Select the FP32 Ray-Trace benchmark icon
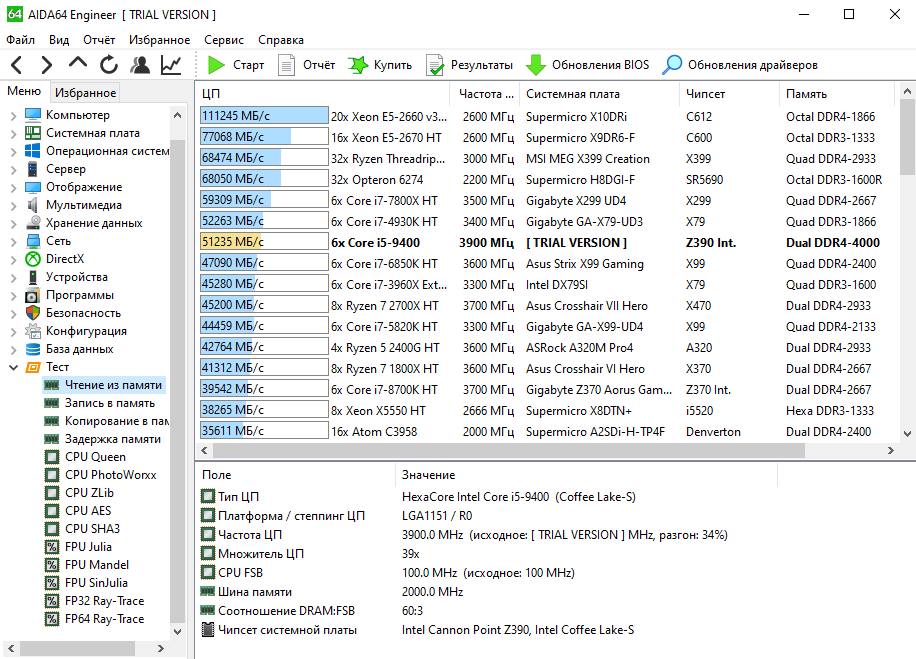 click(x=52, y=601)
